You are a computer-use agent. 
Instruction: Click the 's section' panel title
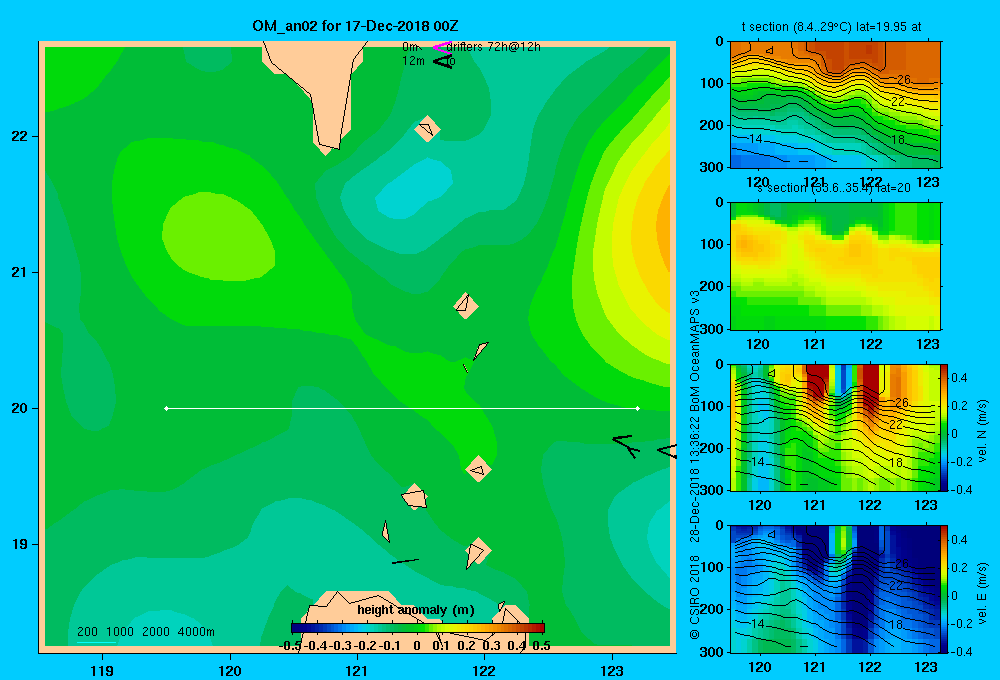pyautogui.click(x=834, y=188)
